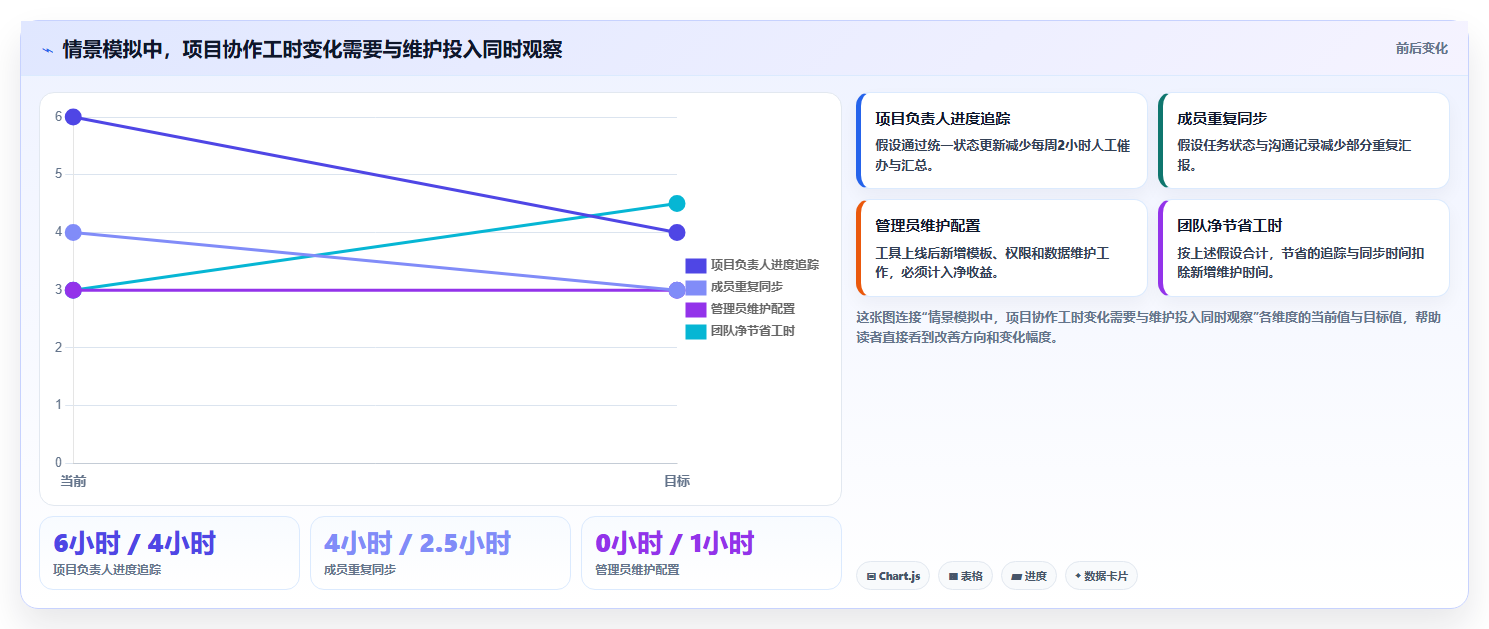This screenshot has width=1489, height=629.
Task: Click 管理员维护配置 legend label
Action: [x=753, y=309]
